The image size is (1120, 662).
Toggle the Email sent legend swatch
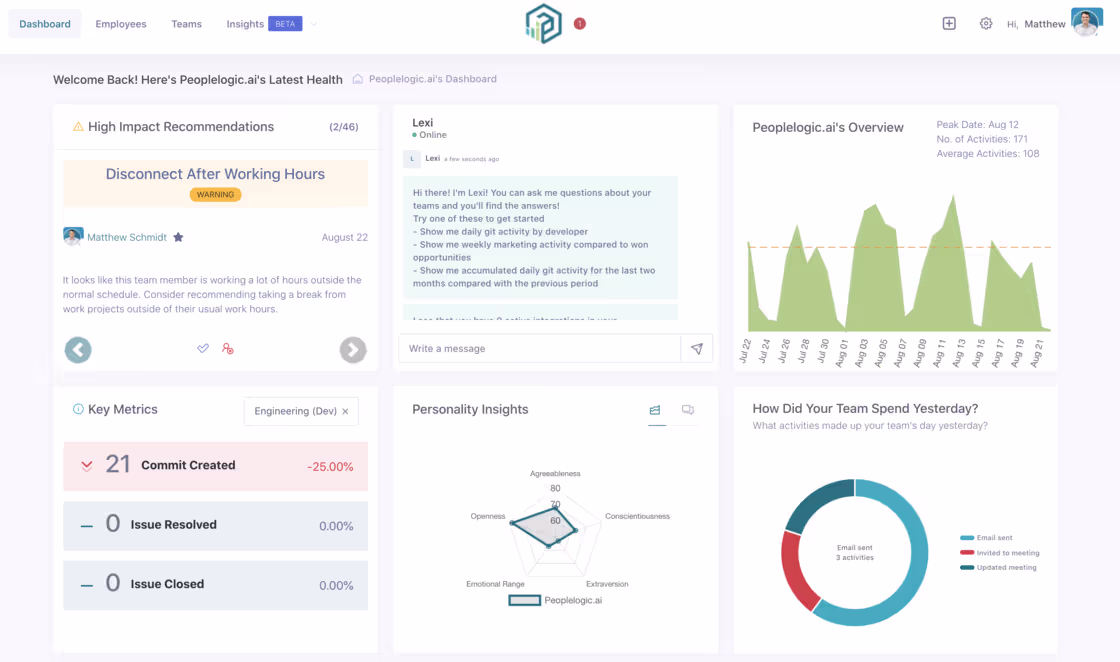click(x=967, y=538)
